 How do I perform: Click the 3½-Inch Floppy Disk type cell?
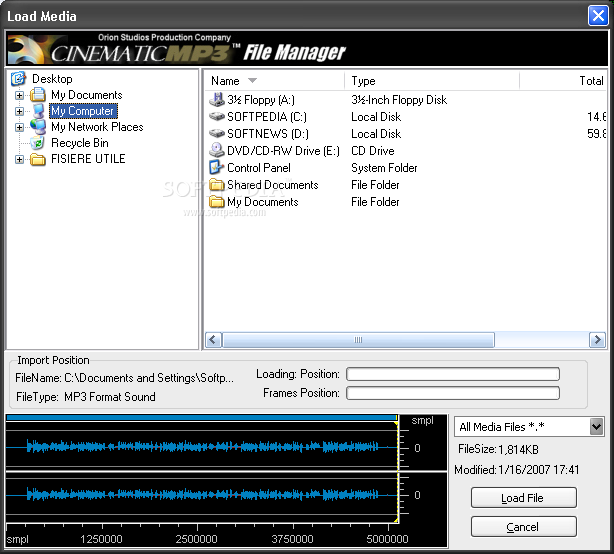399,100
